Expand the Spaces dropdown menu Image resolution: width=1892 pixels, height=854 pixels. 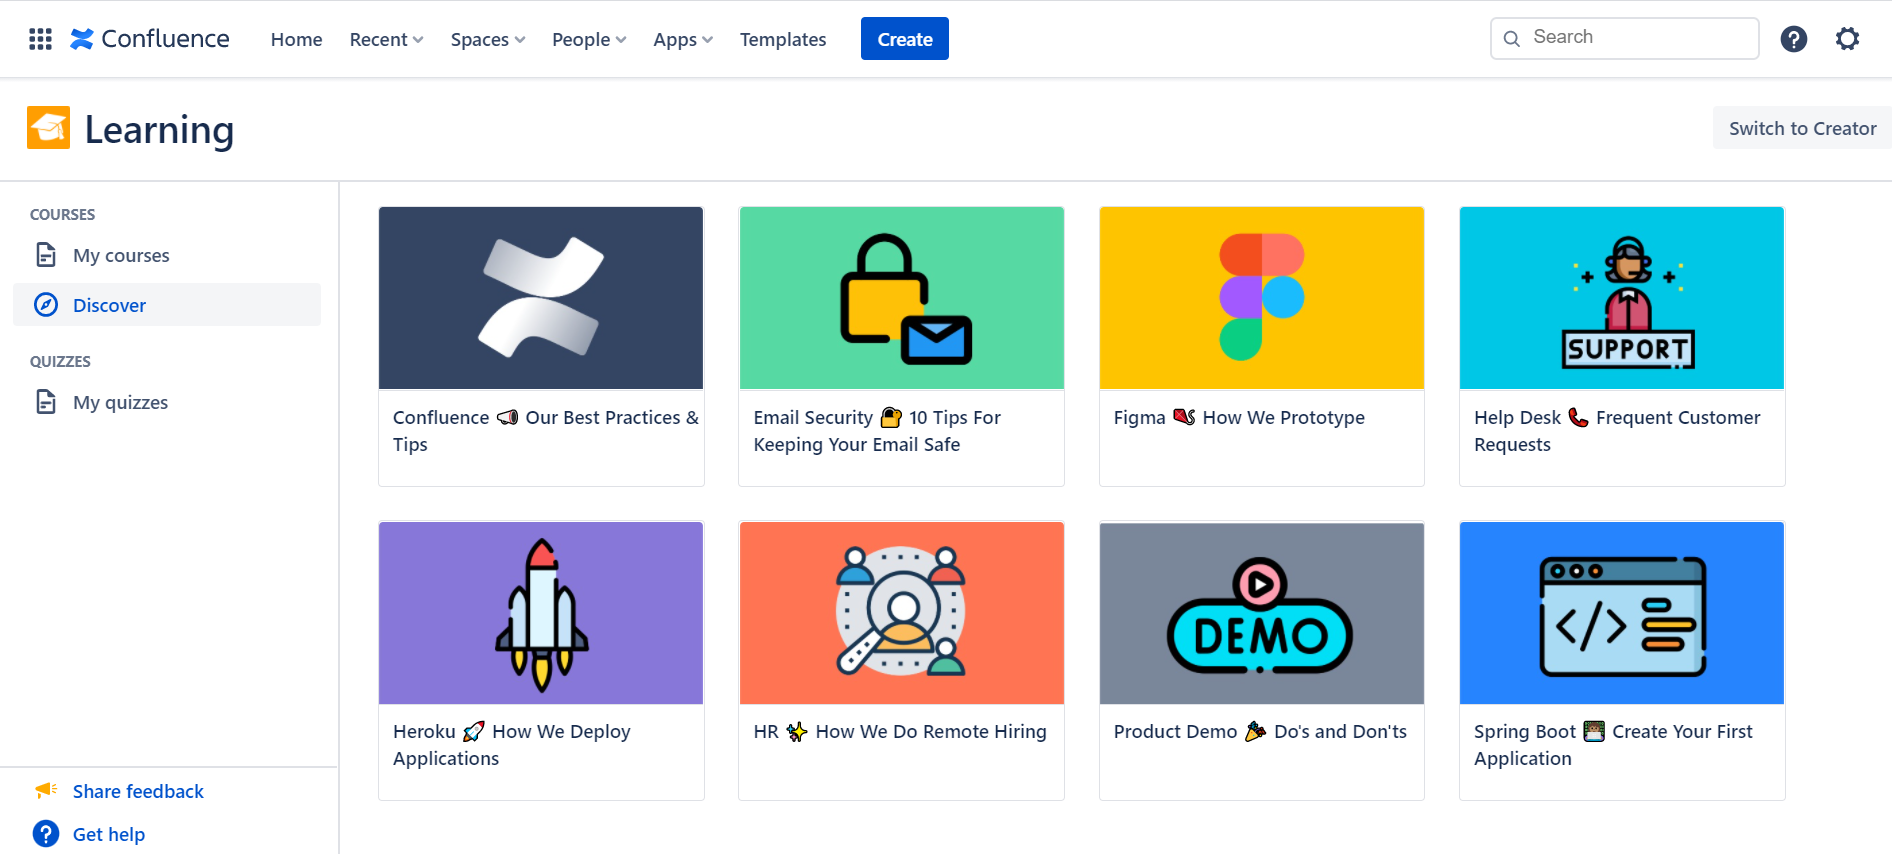[487, 39]
